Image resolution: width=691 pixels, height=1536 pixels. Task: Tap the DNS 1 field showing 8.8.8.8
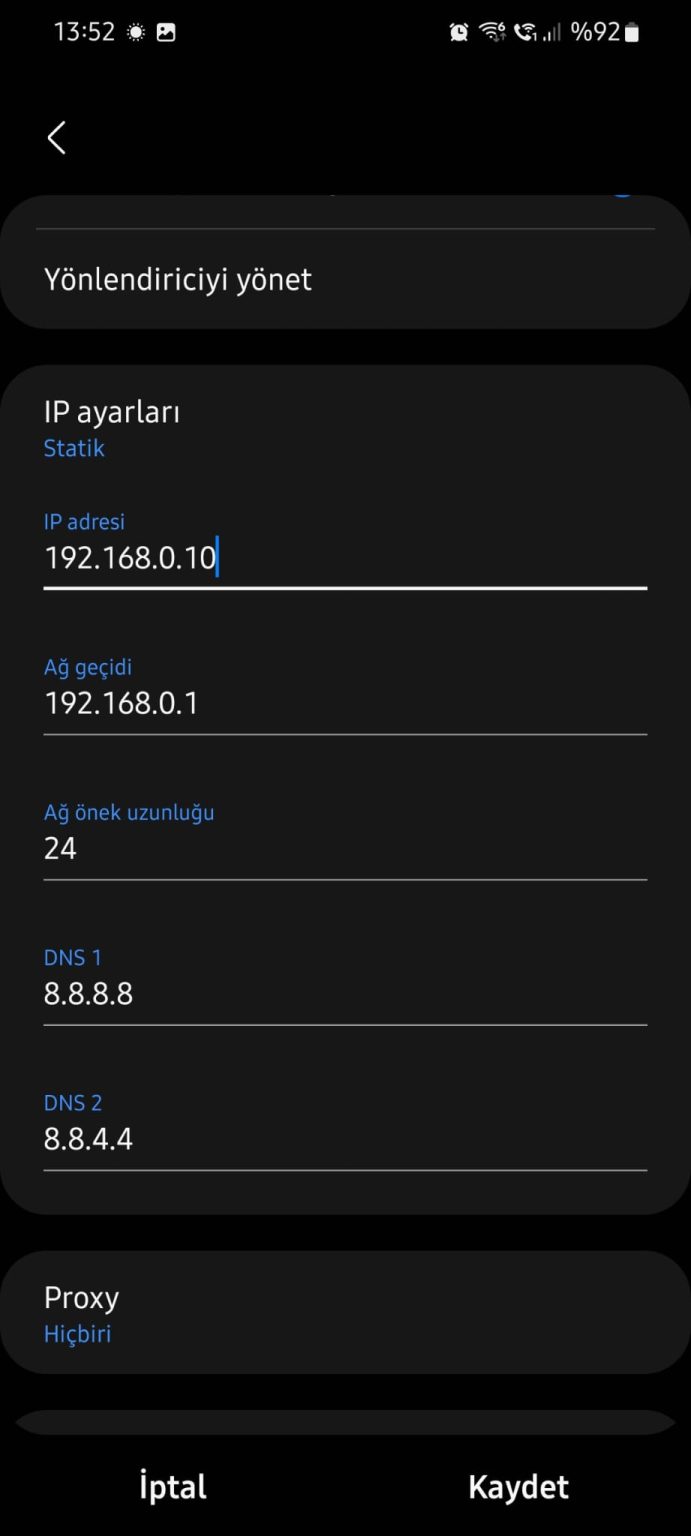point(345,994)
